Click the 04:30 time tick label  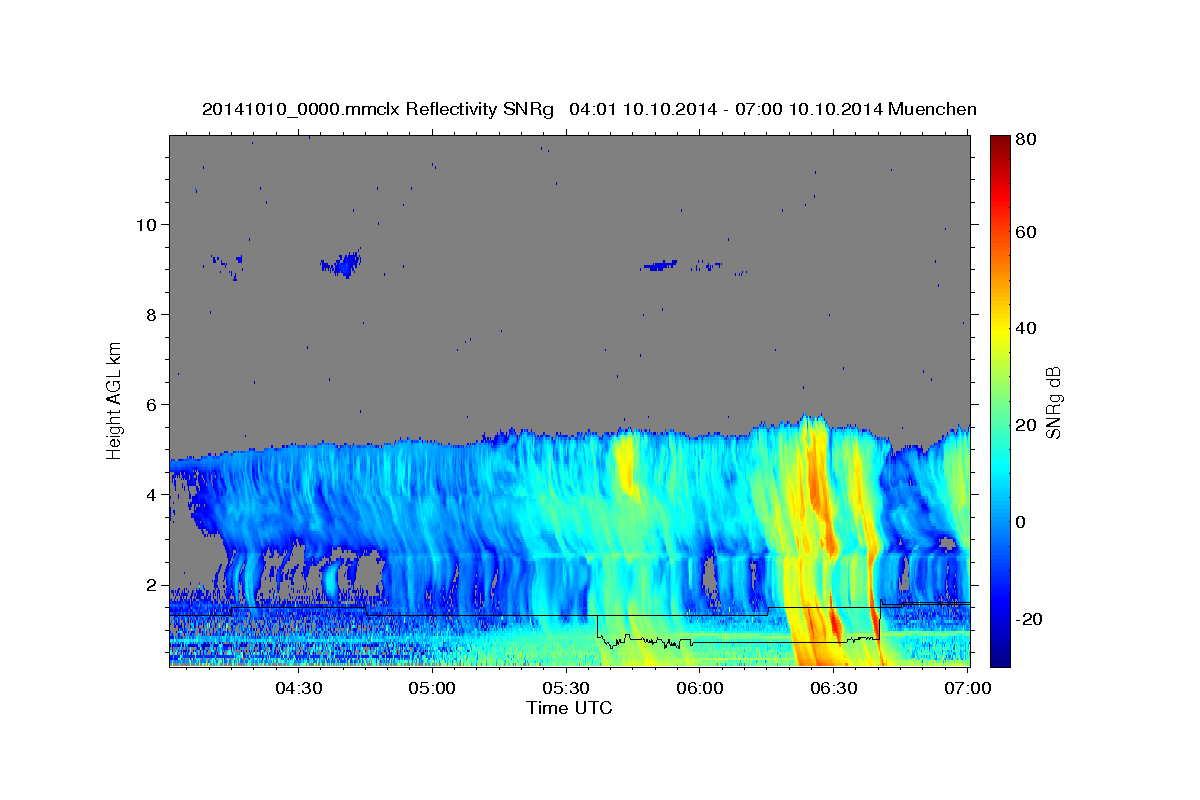pos(298,689)
